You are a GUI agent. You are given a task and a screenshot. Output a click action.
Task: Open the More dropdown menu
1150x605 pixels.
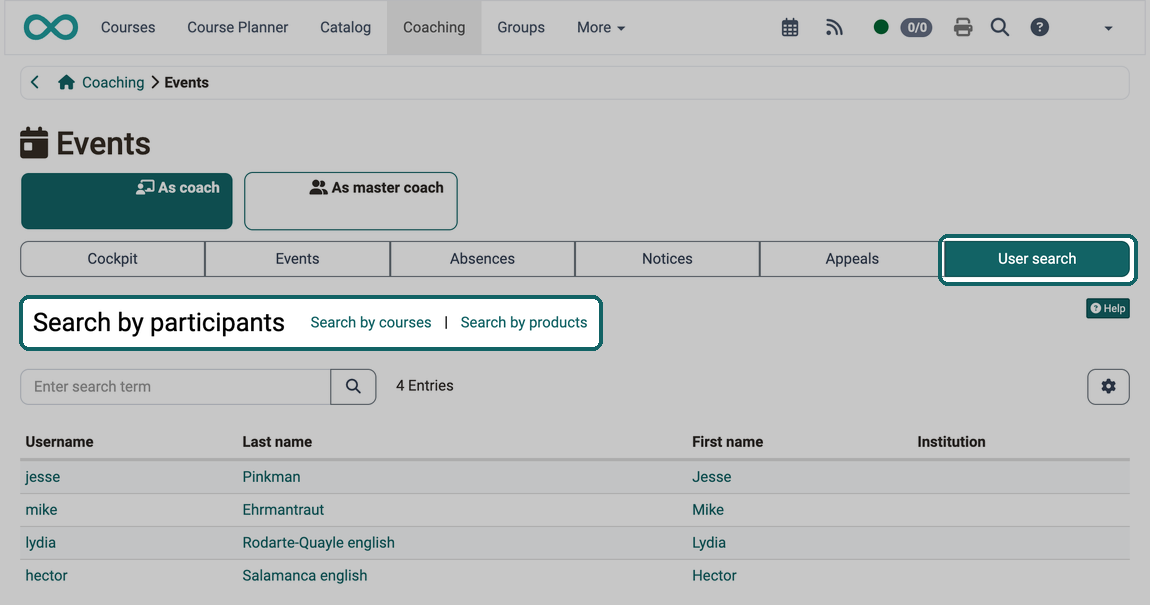[601, 28]
